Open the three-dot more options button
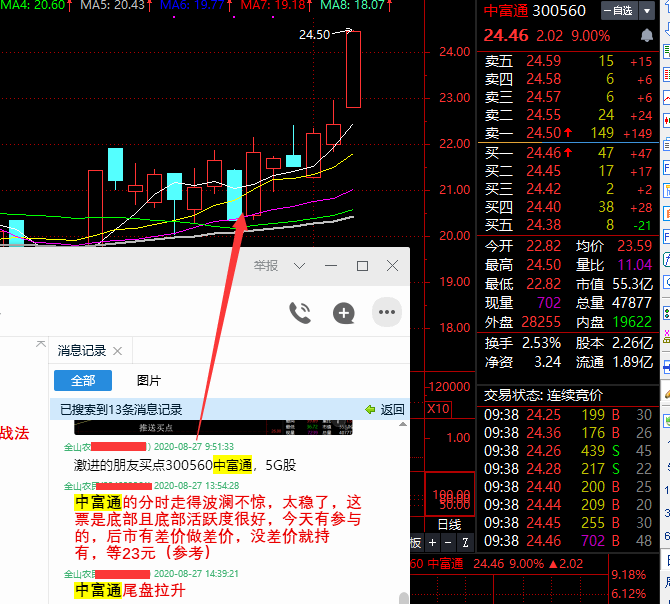The image size is (670, 604). pyautogui.click(x=387, y=312)
